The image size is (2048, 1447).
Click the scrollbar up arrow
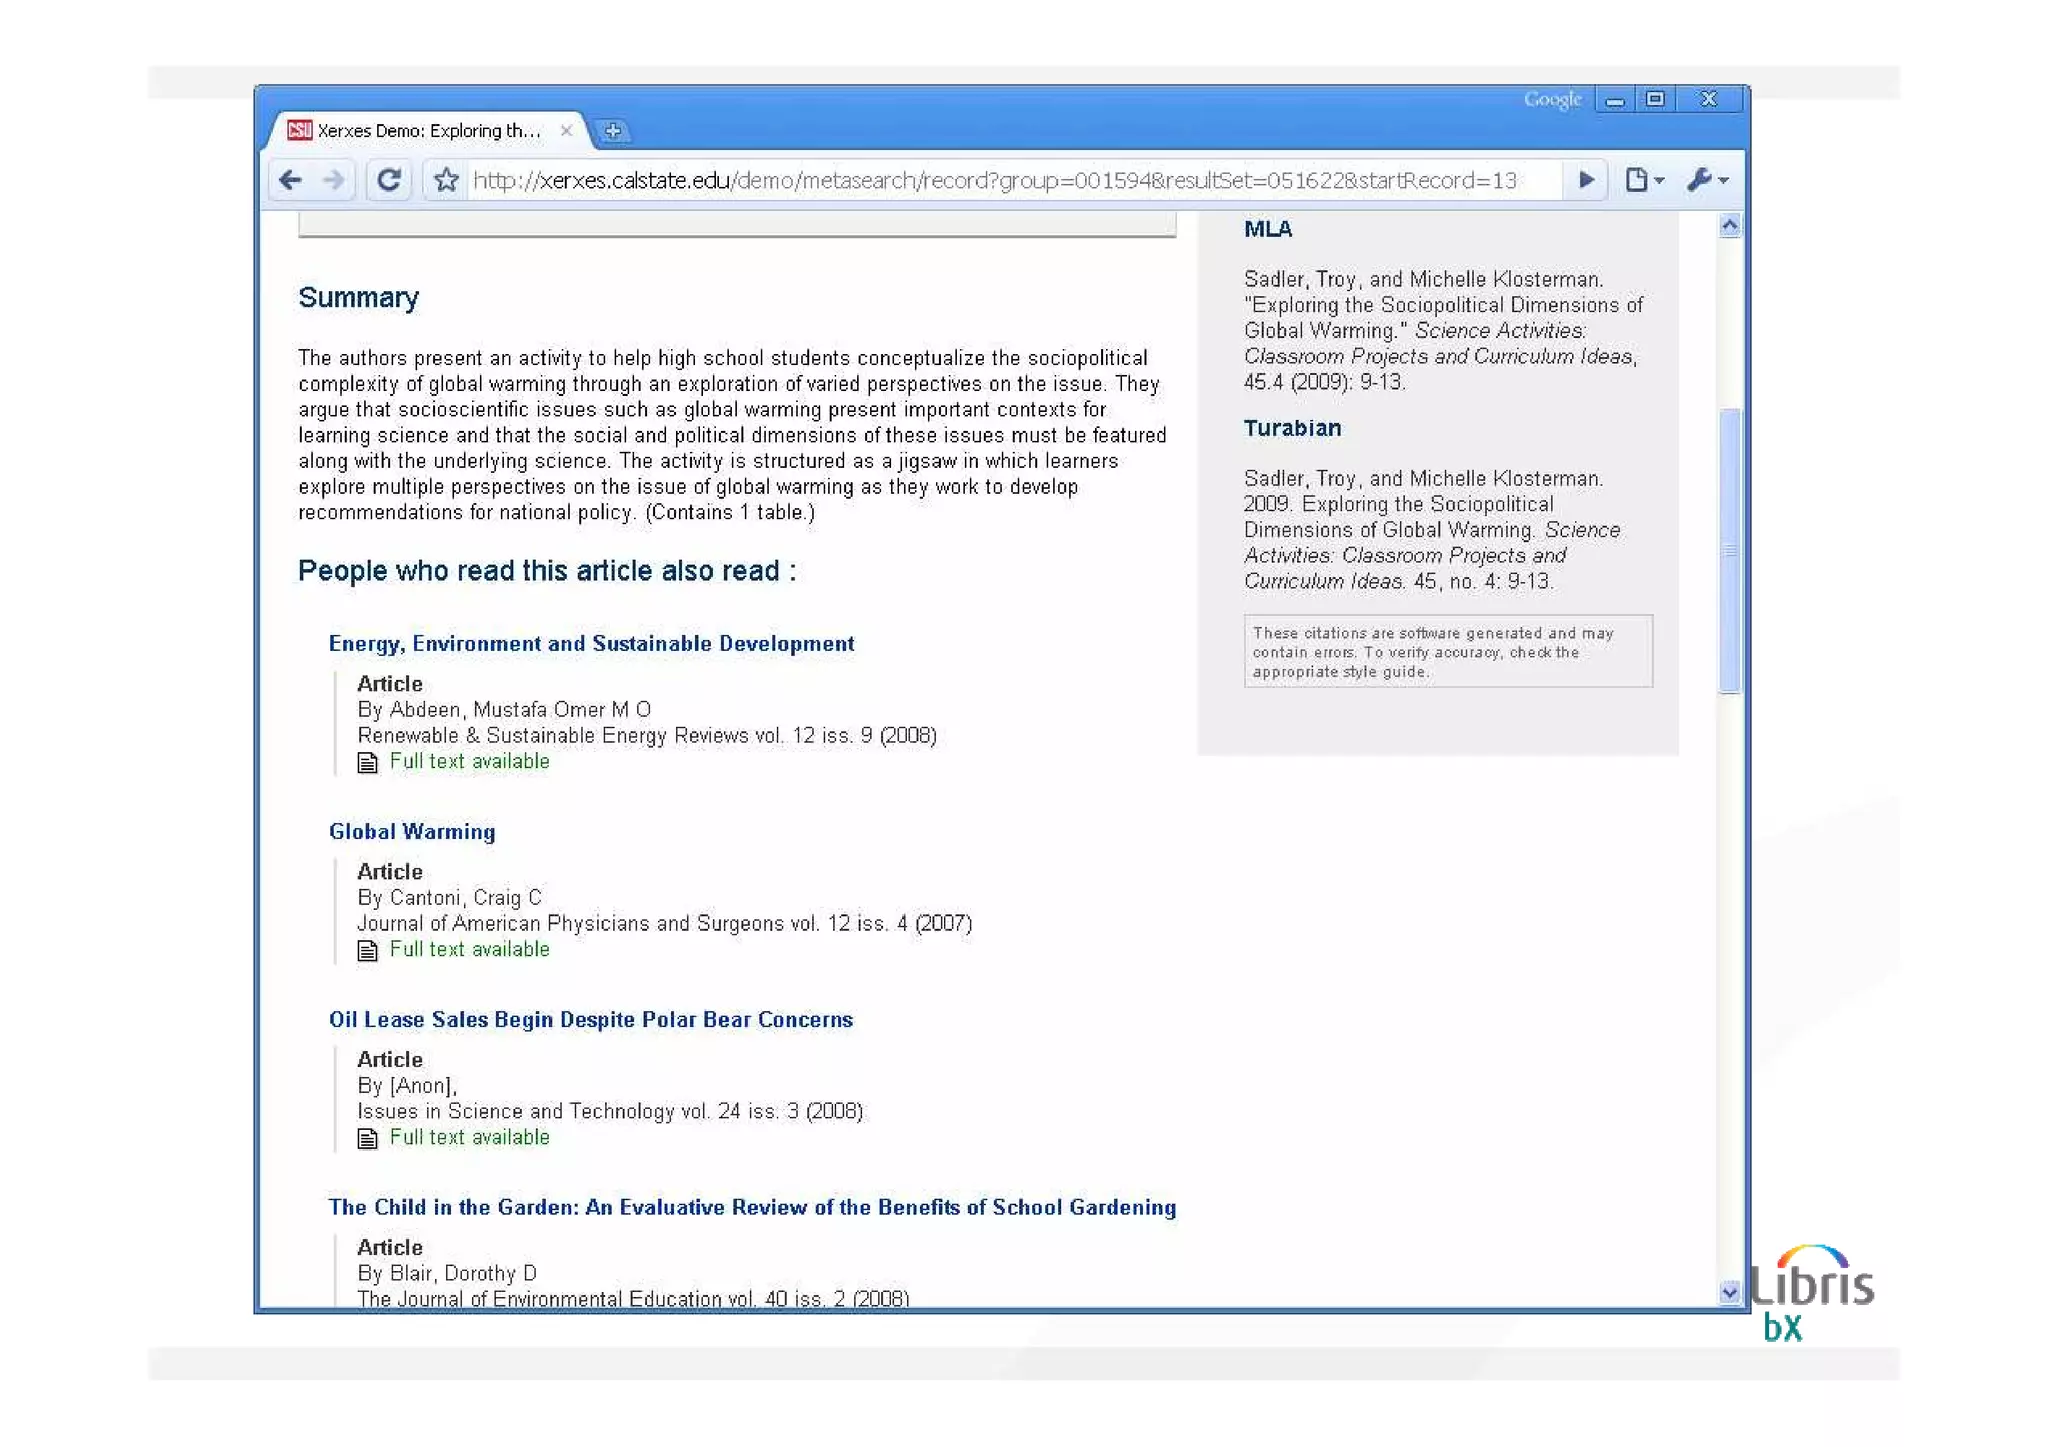[1729, 226]
